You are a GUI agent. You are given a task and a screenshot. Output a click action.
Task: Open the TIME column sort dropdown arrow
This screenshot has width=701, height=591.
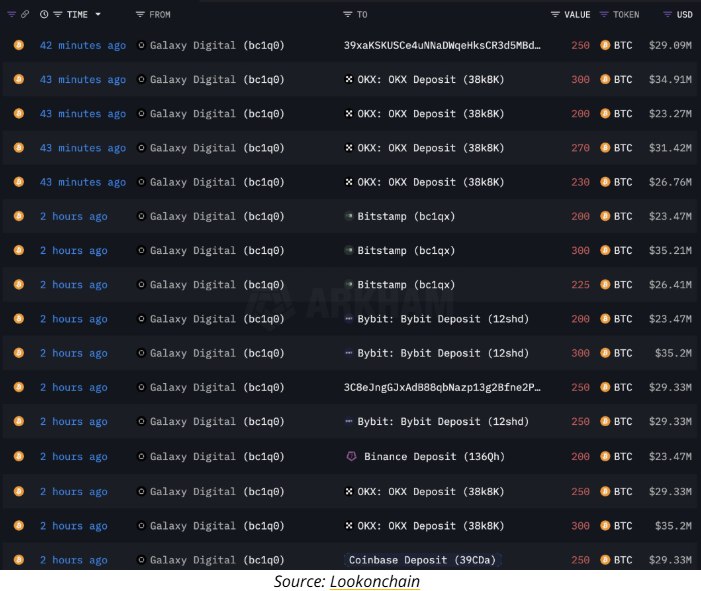[98, 14]
